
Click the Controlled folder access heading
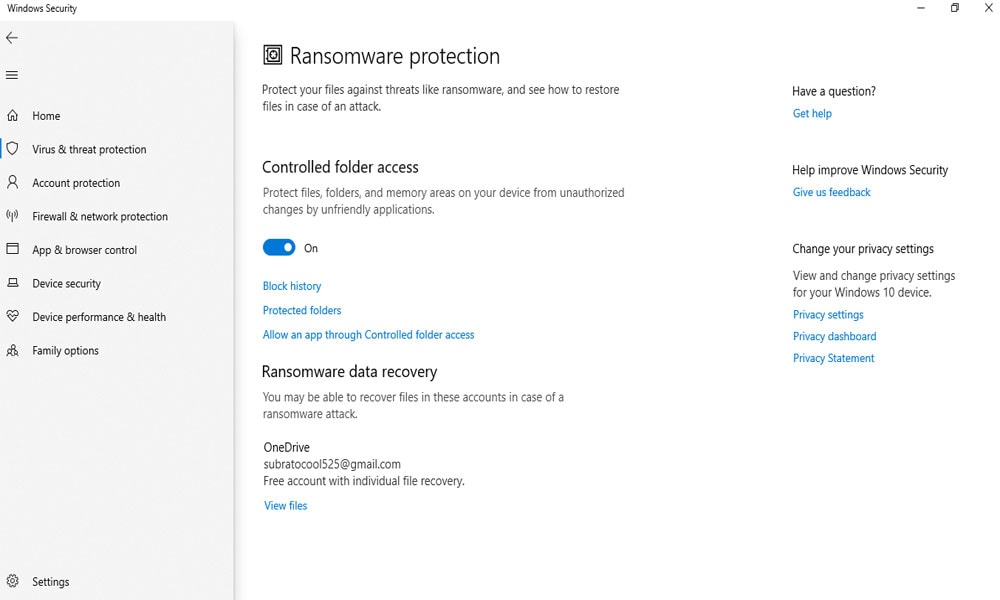coord(341,167)
